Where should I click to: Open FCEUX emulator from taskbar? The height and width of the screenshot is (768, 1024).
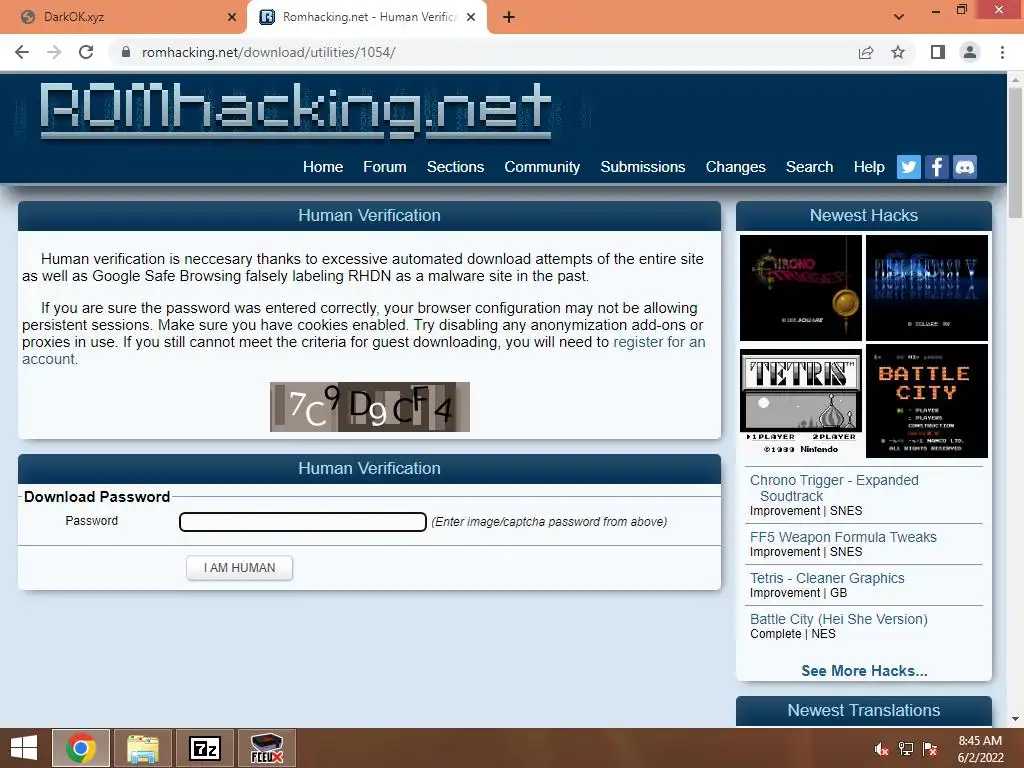coord(267,748)
